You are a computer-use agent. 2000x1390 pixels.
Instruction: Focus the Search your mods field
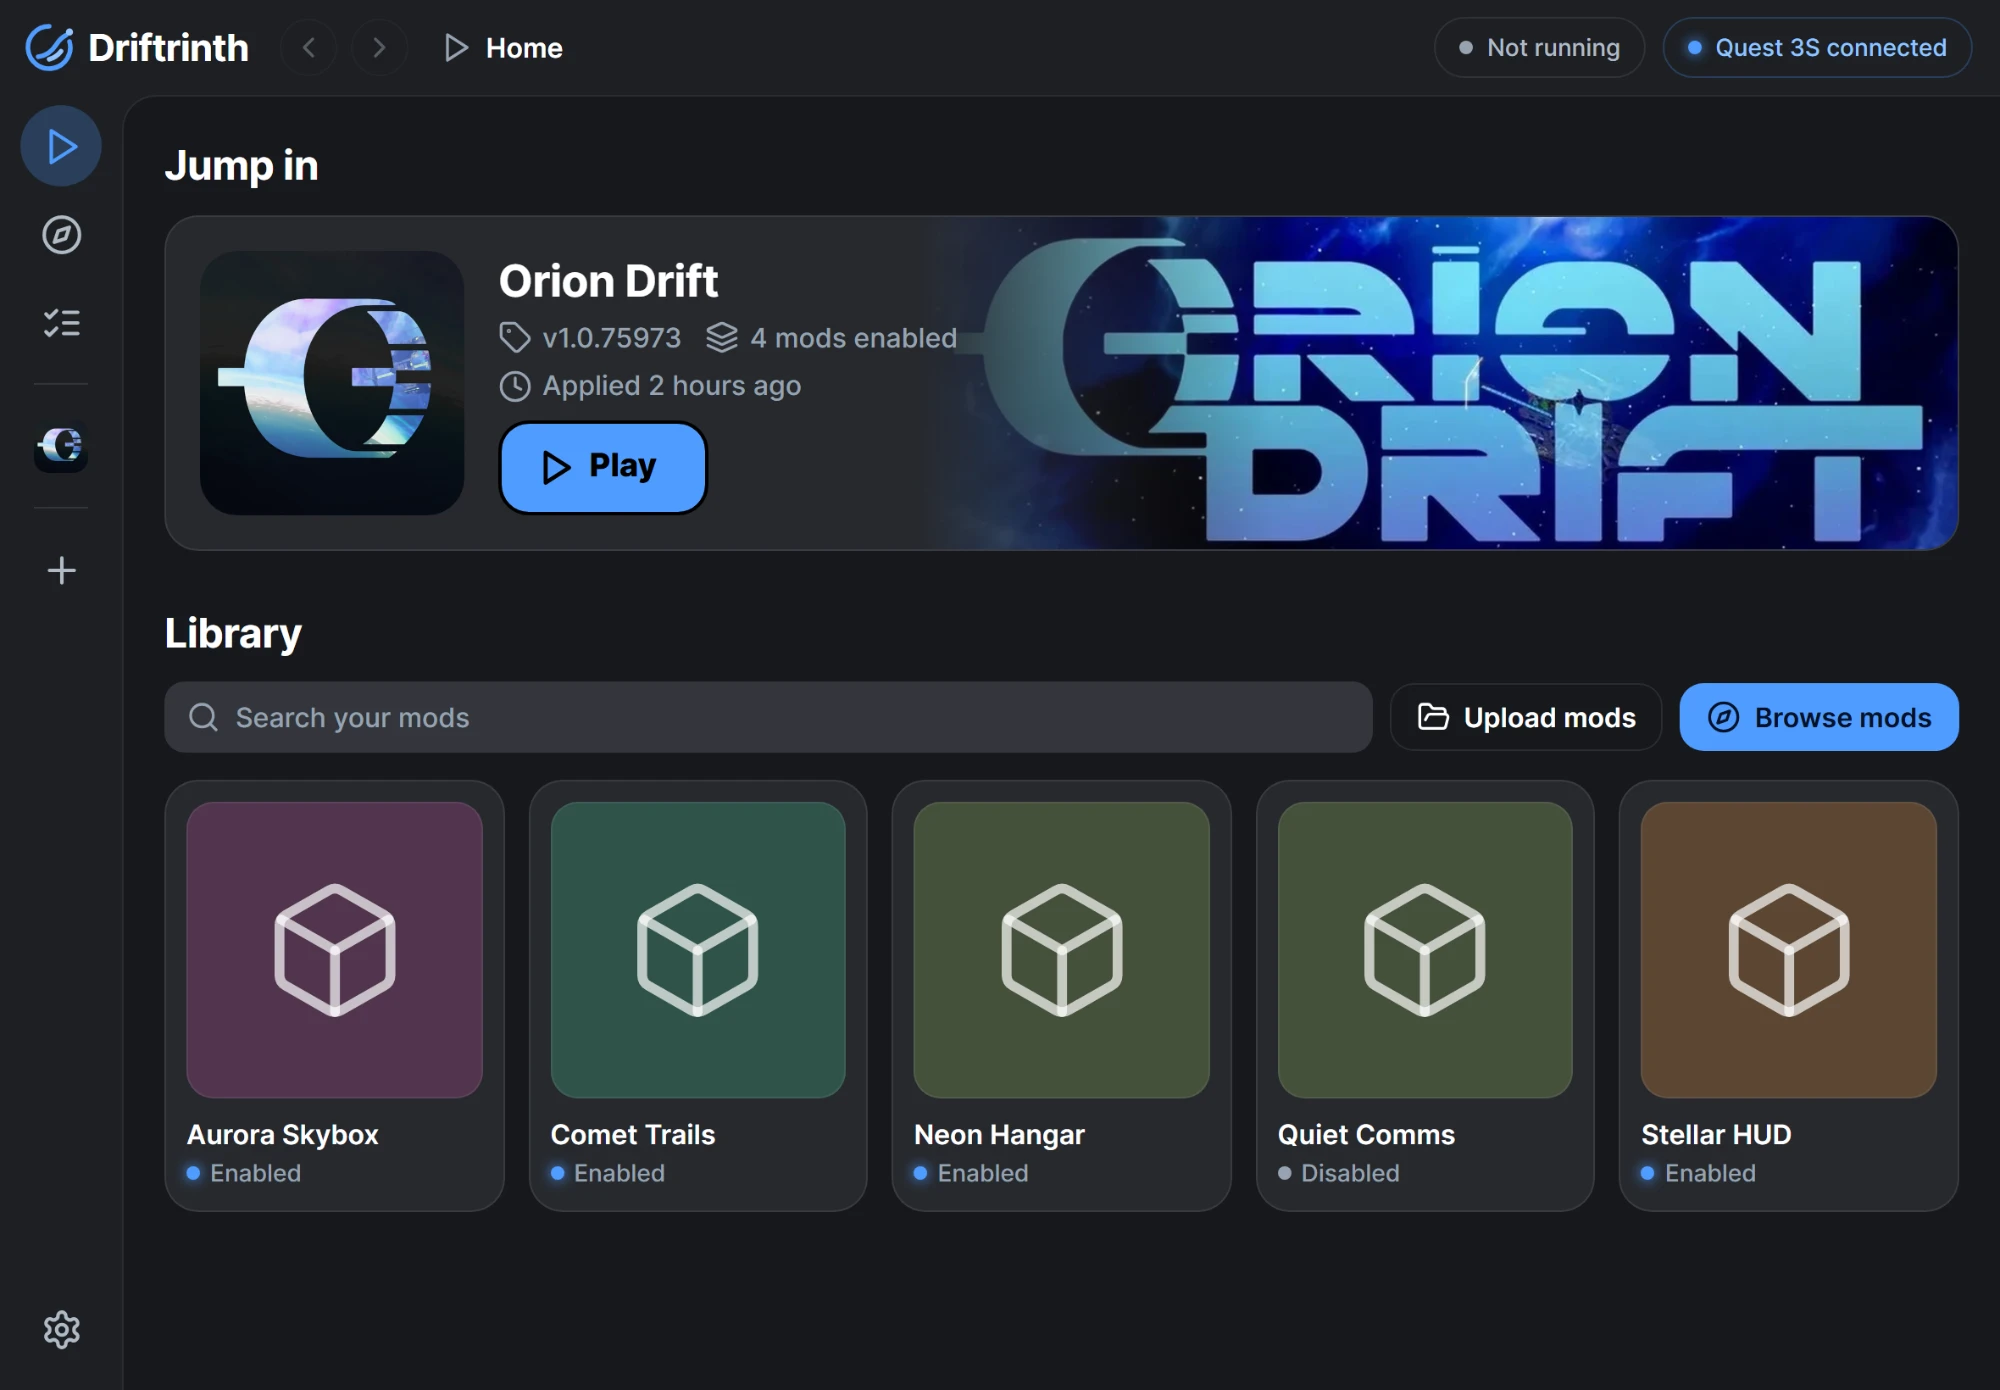768,717
